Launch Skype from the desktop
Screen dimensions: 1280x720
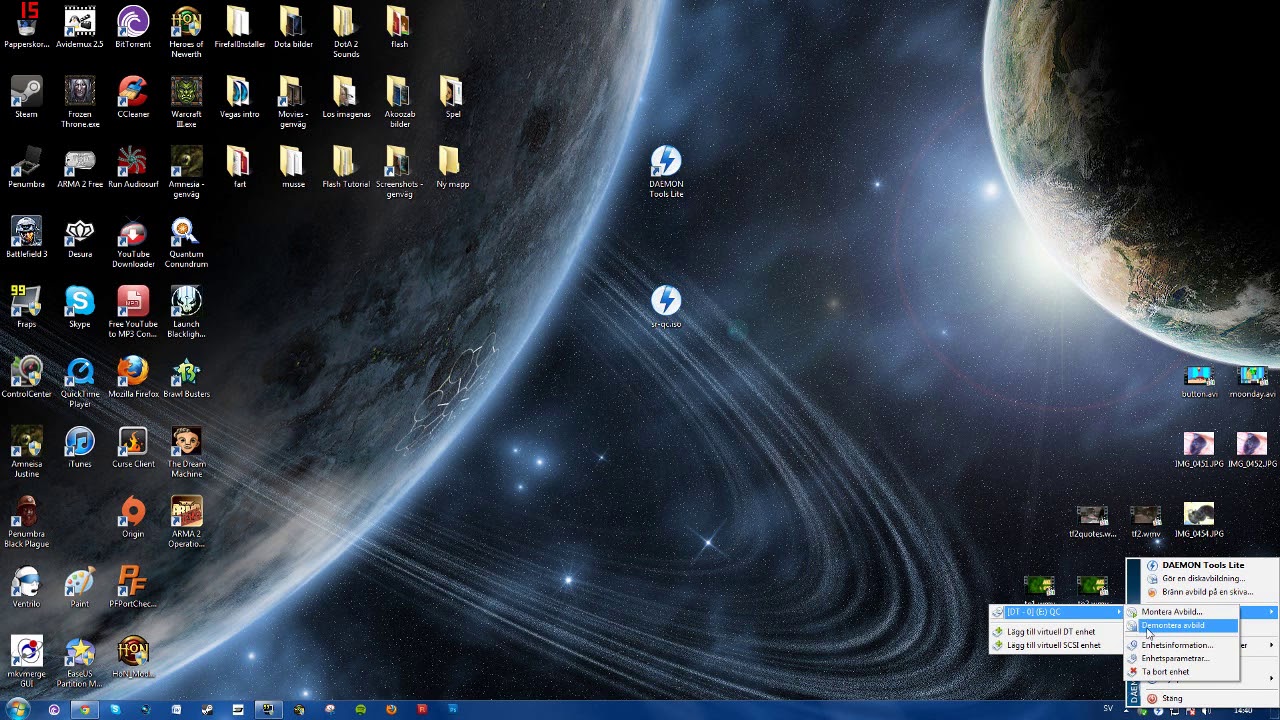coord(79,307)
